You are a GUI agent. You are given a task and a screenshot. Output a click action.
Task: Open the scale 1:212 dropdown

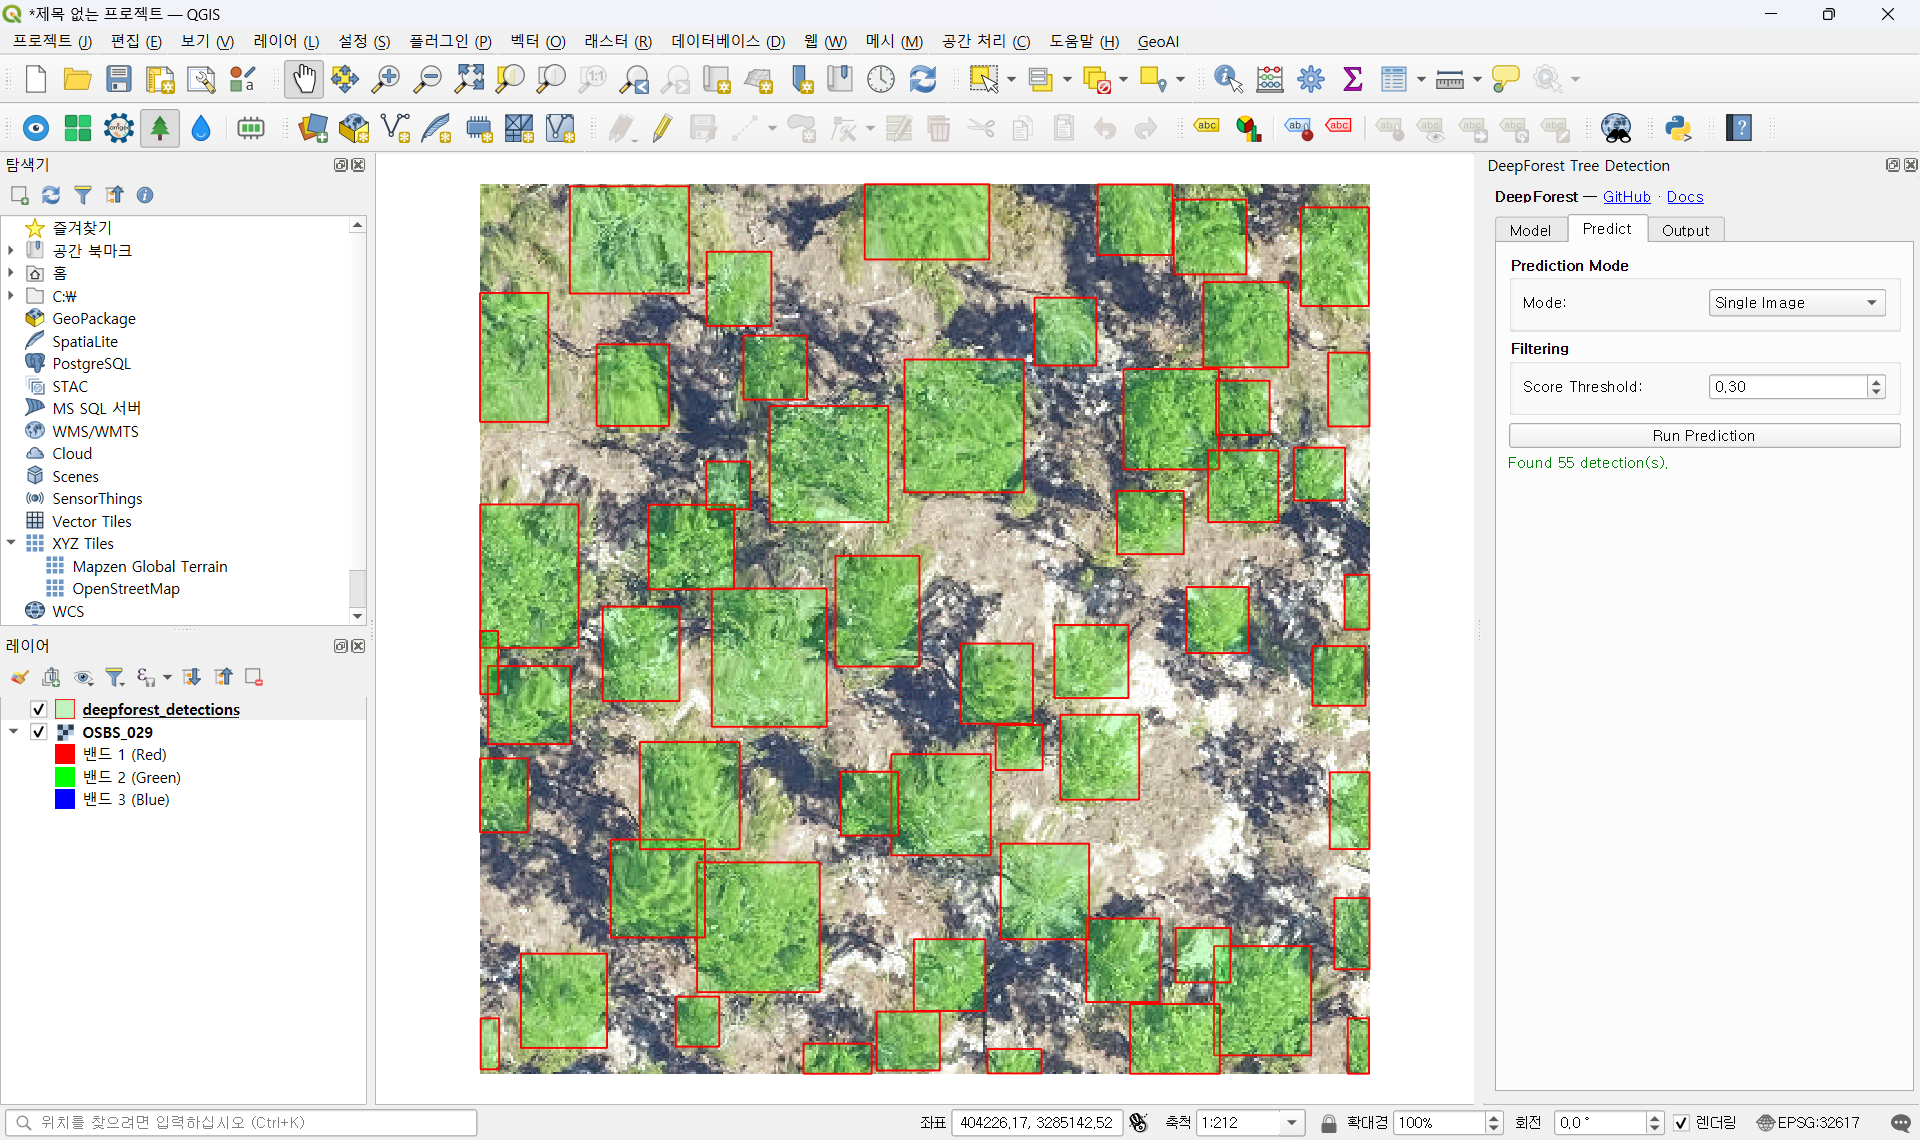(x=1291, y=1123)
